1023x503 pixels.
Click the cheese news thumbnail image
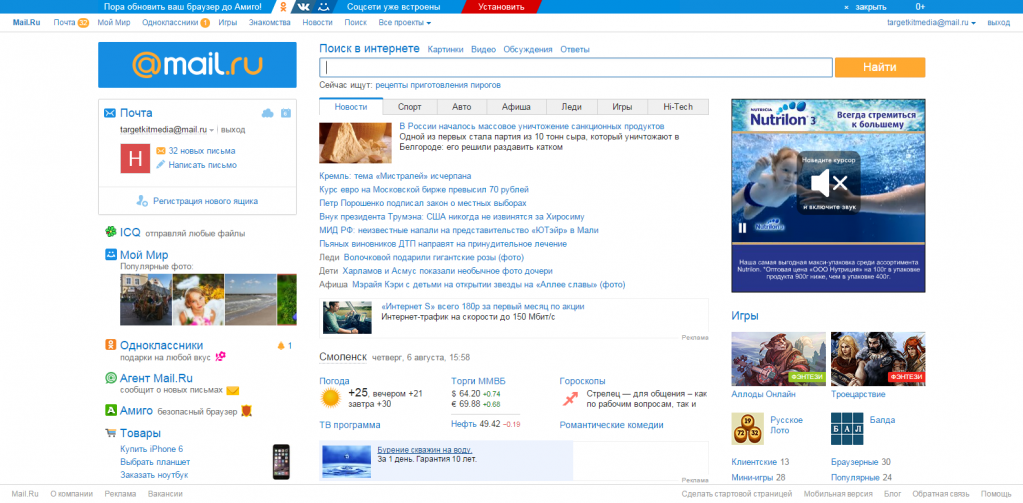pos(355,142)
